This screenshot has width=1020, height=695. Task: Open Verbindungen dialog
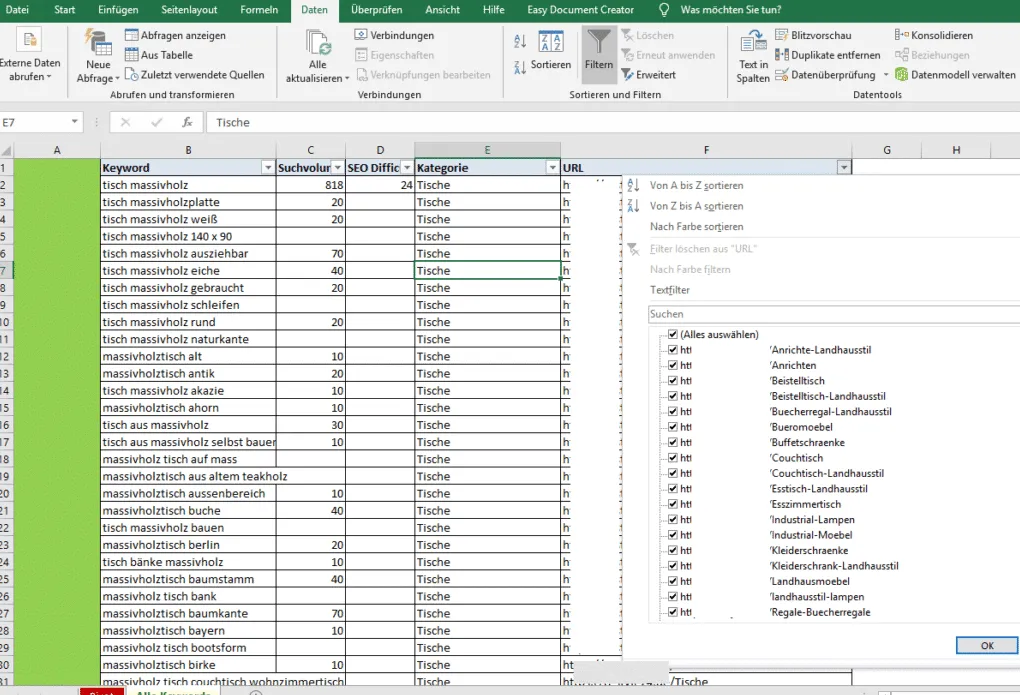(x=394, y=35)
